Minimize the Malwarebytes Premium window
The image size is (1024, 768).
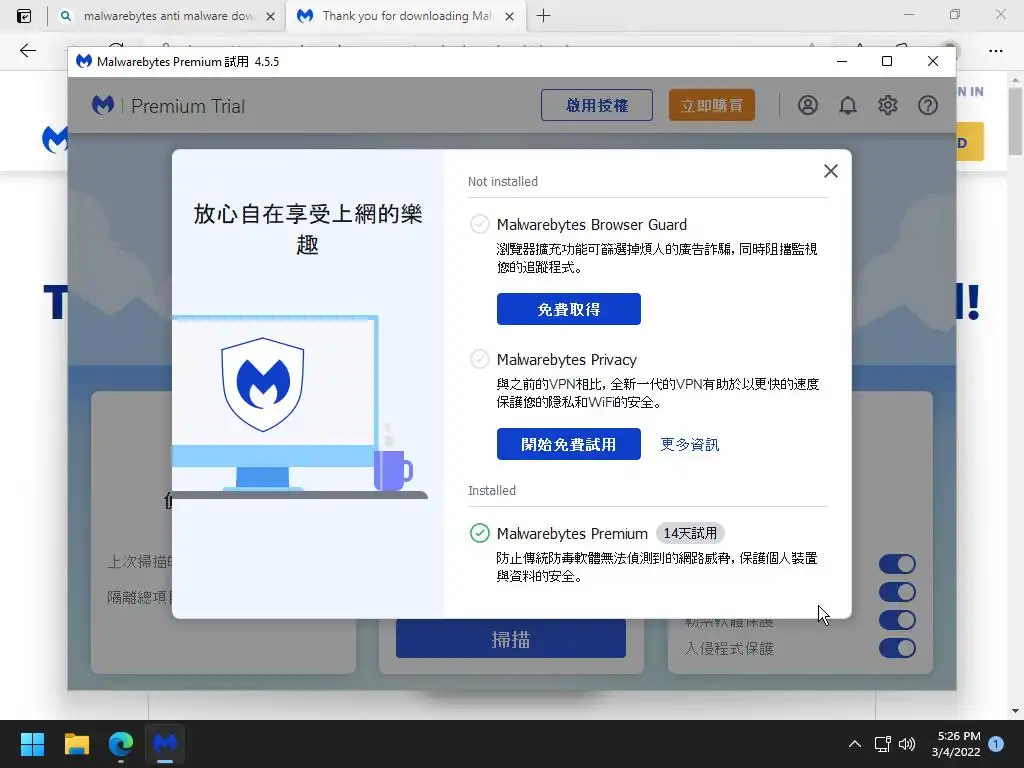tap(842, 61)
